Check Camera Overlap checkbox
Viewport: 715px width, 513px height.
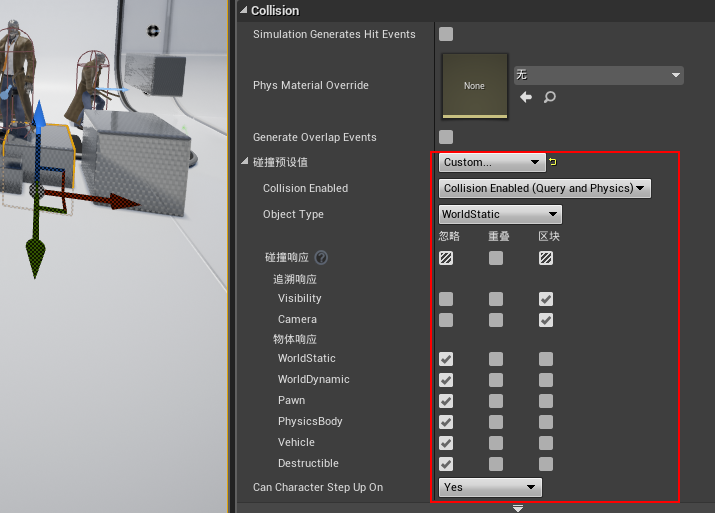coord(496,320)
